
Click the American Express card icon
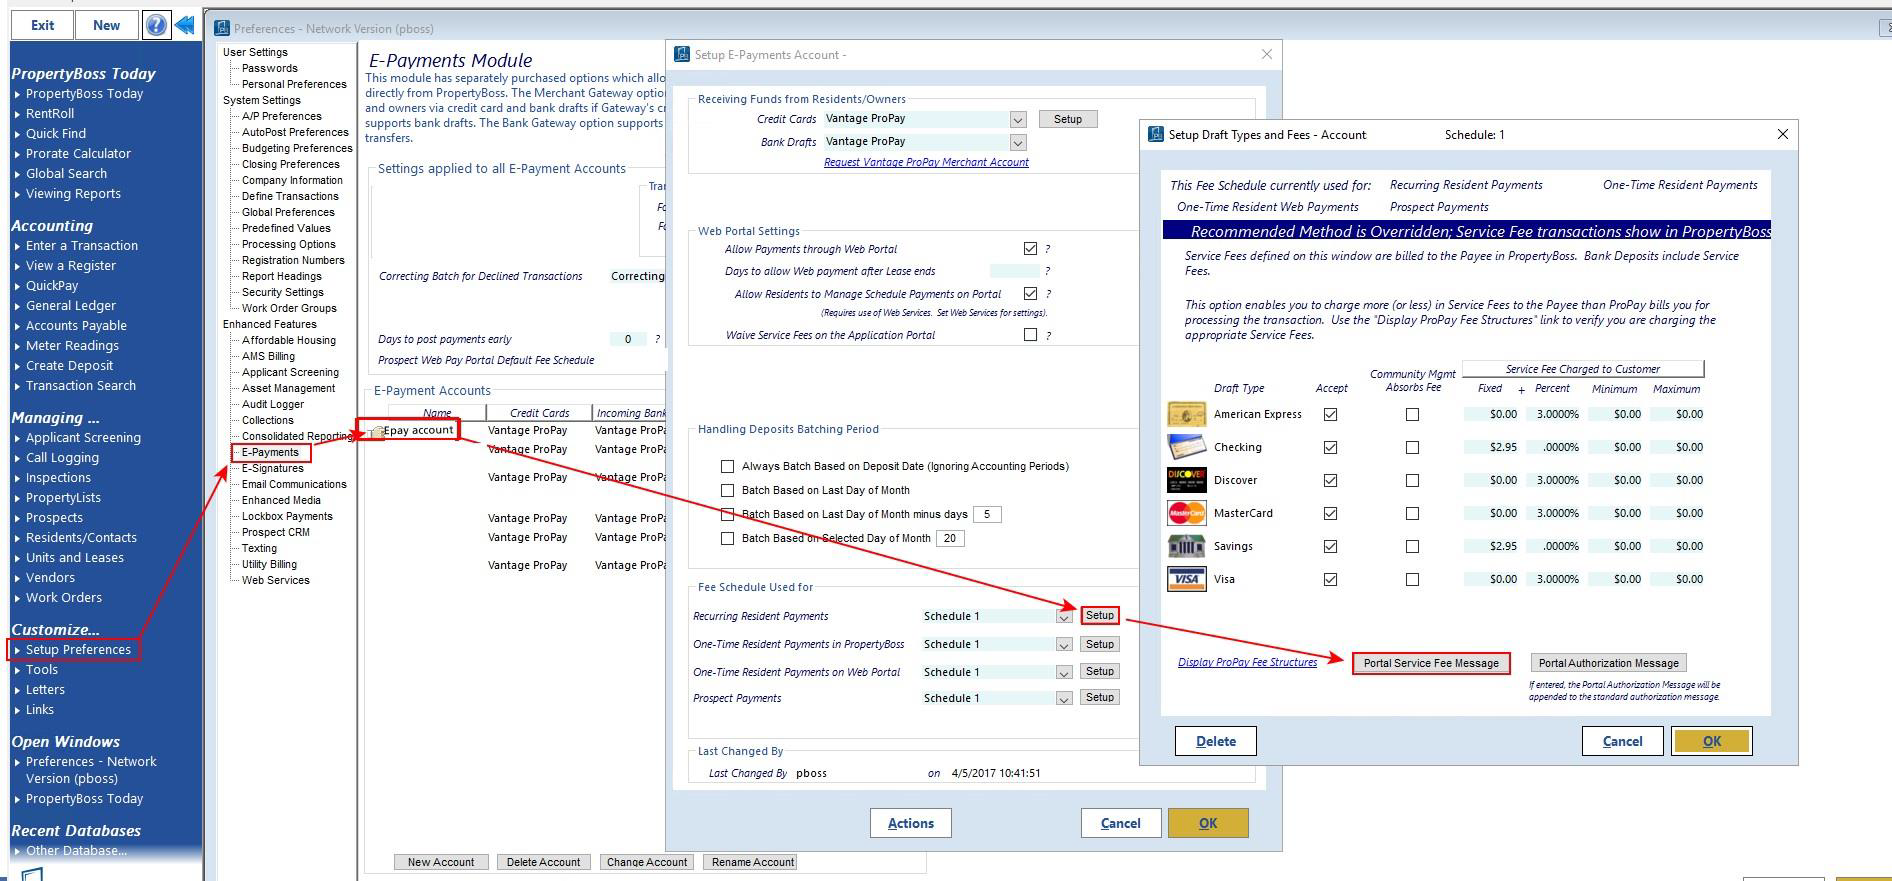click(1186, 414)
